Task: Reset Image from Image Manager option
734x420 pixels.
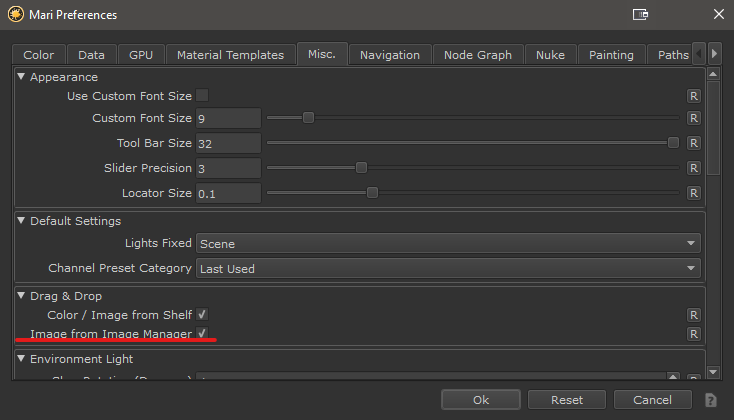Action: [693, 334]
